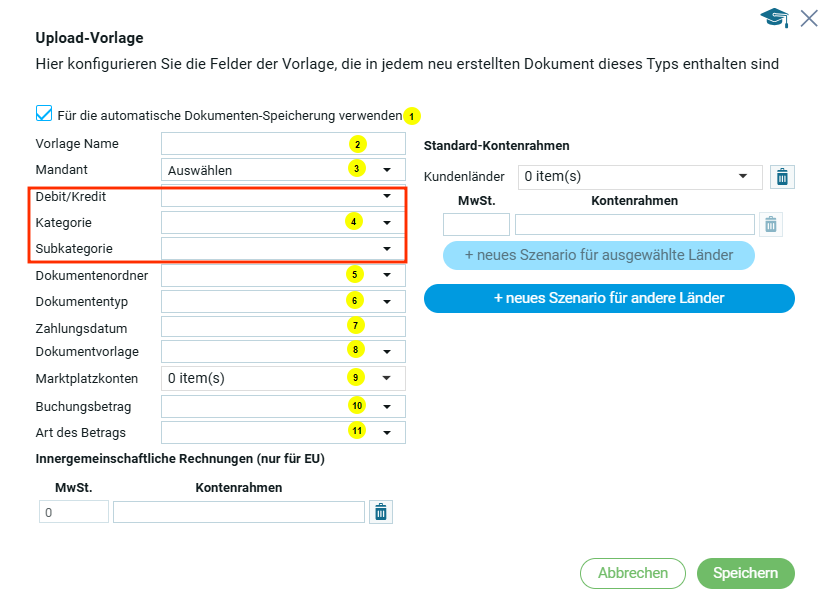Click 'neues Szenario für ausgewählte Länder' button
Viewport: 825px width, 600px height.
point(599,255)
